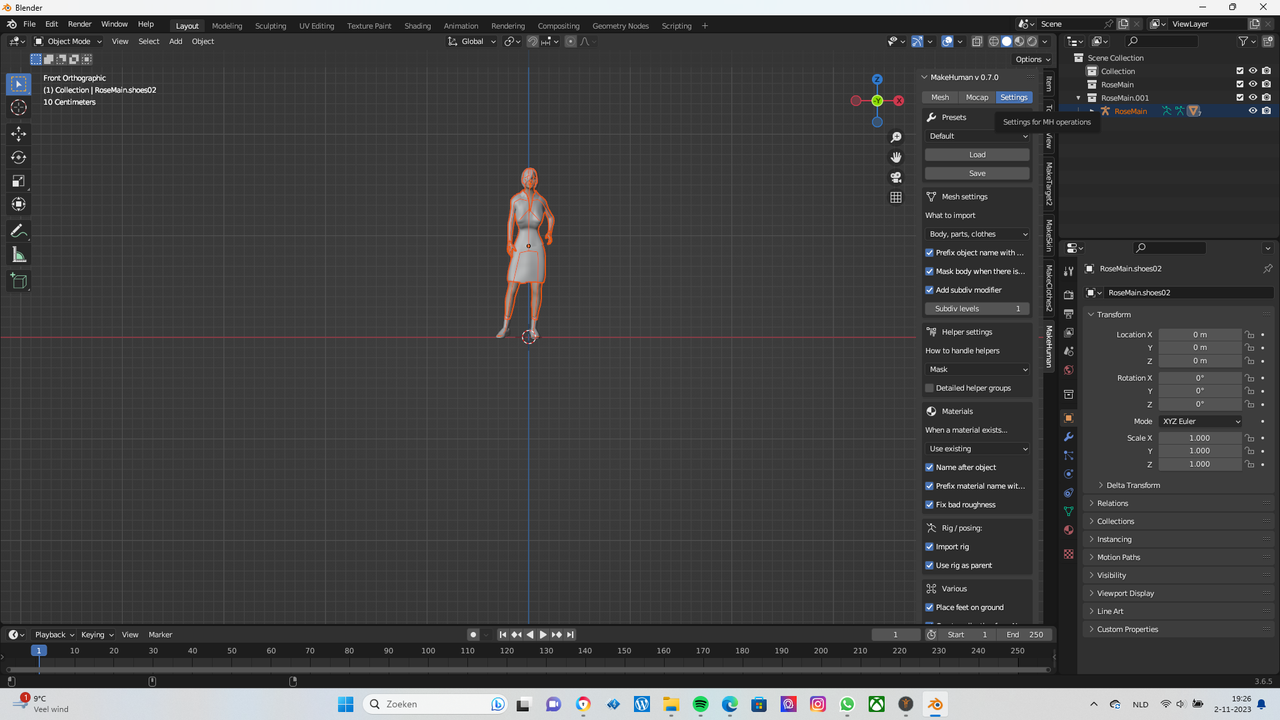
Task: Open the Scene properties tab icon
Action: (x=1068, y=351)
